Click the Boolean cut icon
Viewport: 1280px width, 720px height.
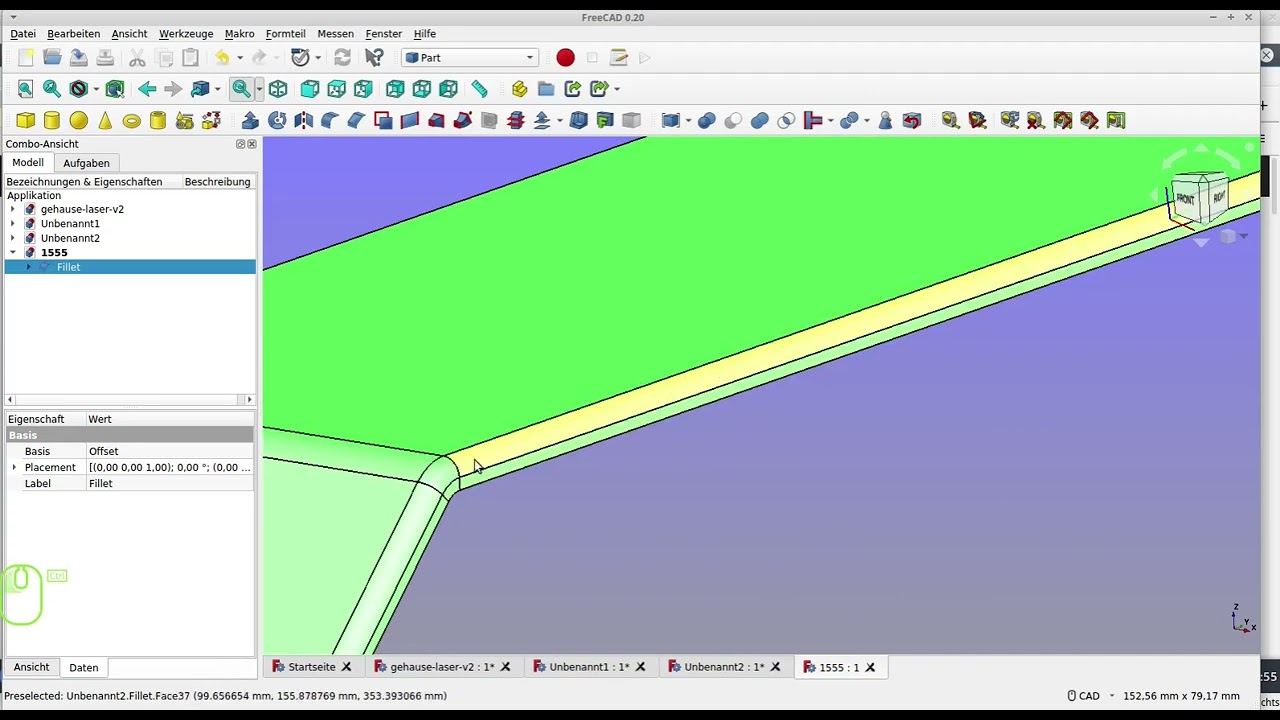[x=733, y=121]
